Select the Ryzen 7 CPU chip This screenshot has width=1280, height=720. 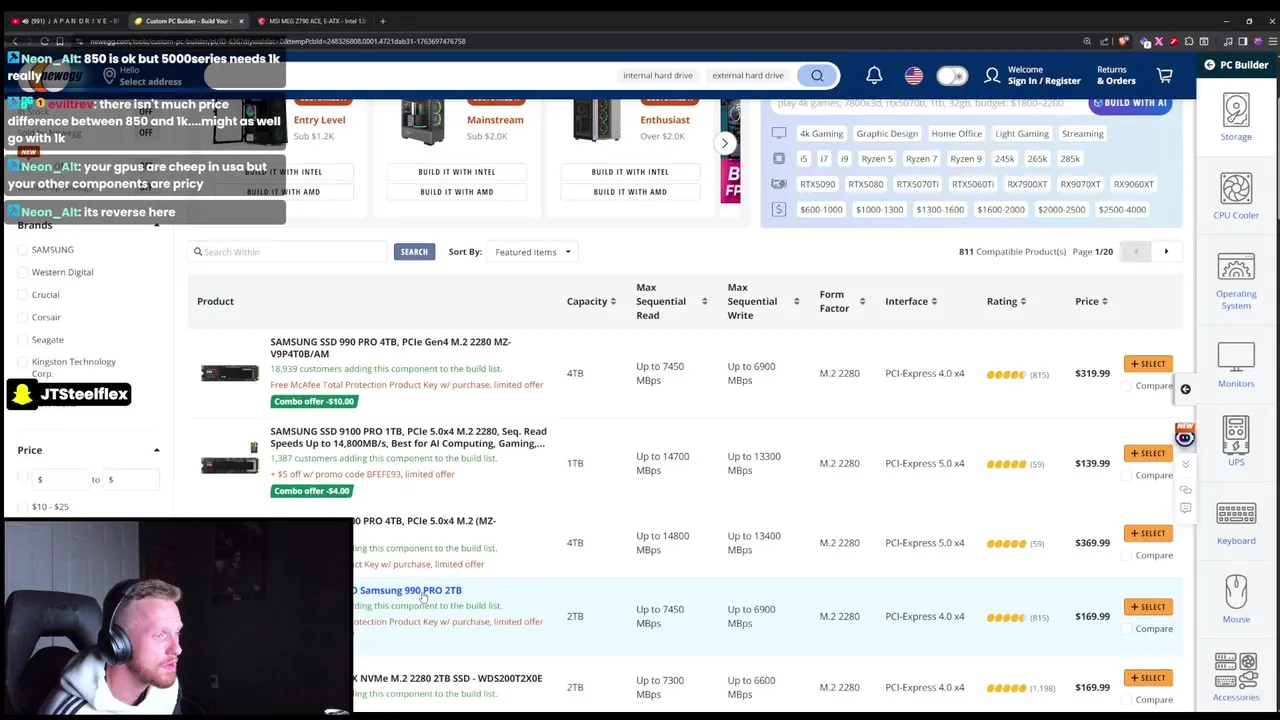point(921,159)
